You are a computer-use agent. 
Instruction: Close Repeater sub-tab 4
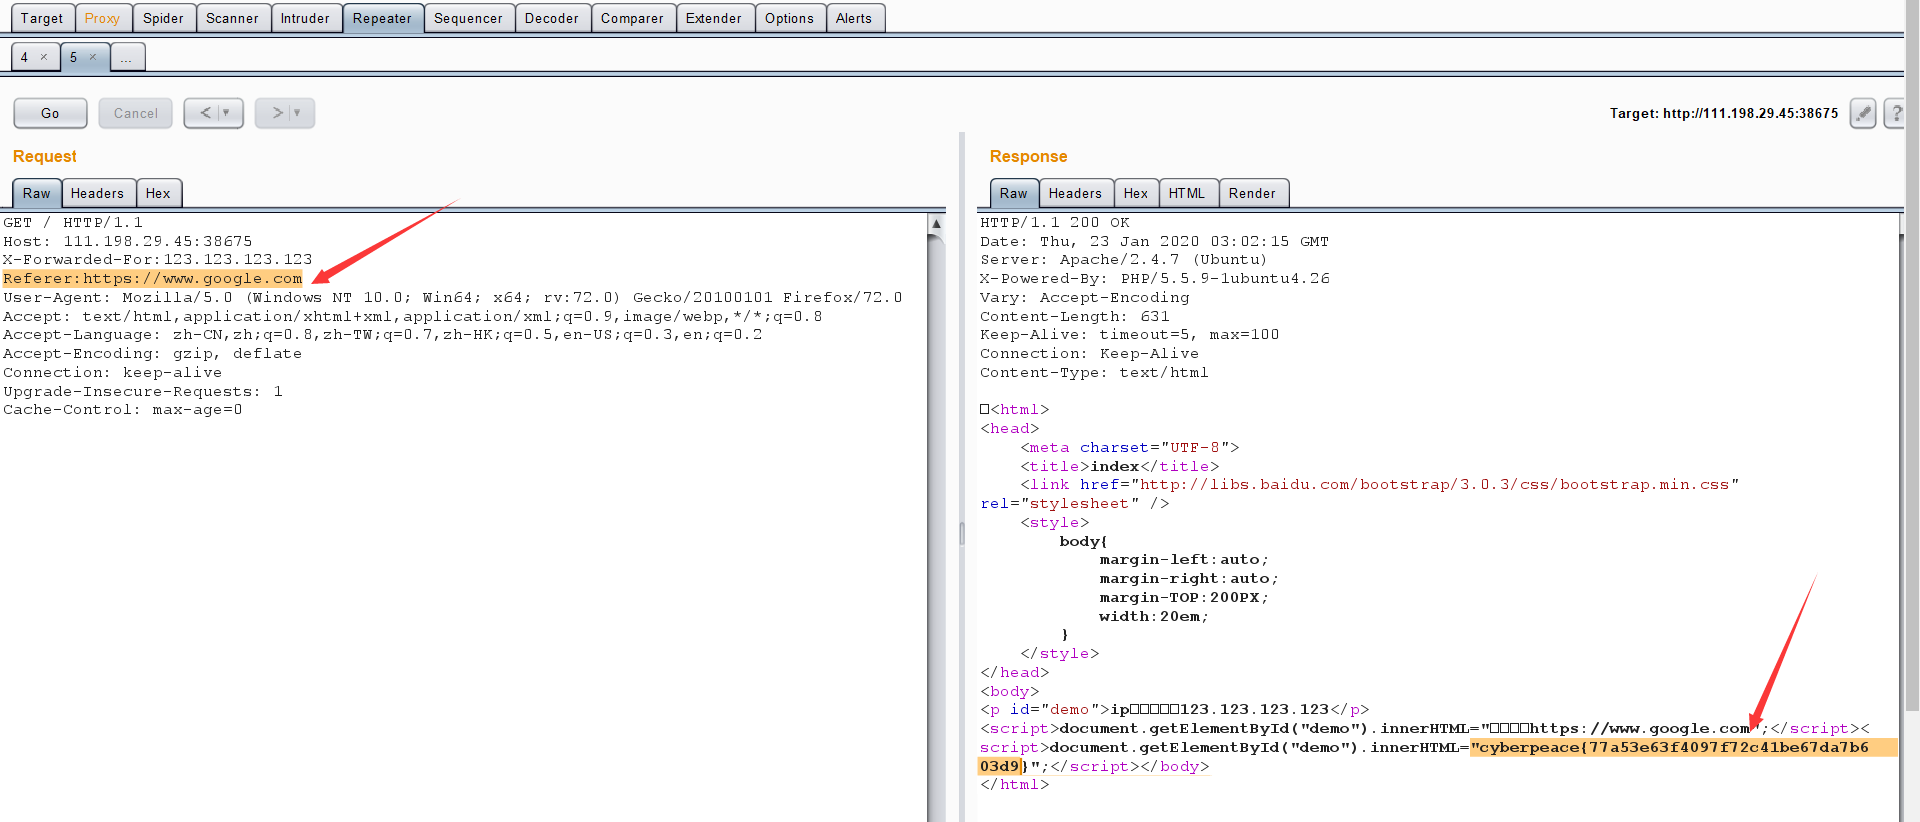pos(44,57)
